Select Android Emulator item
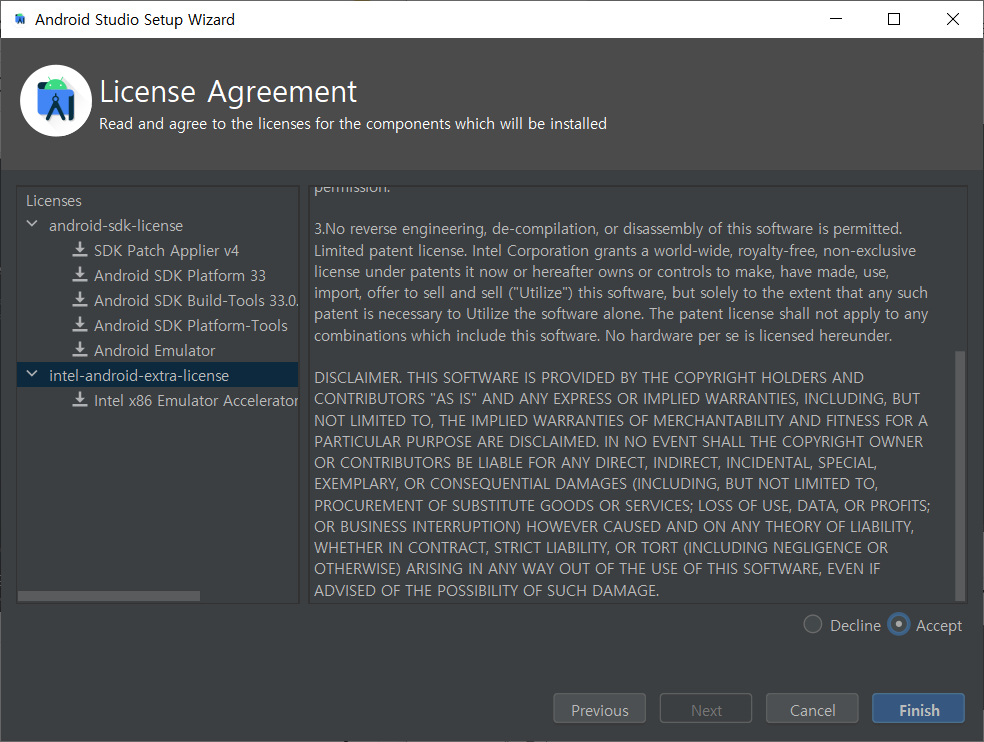 tap(154, 351)
